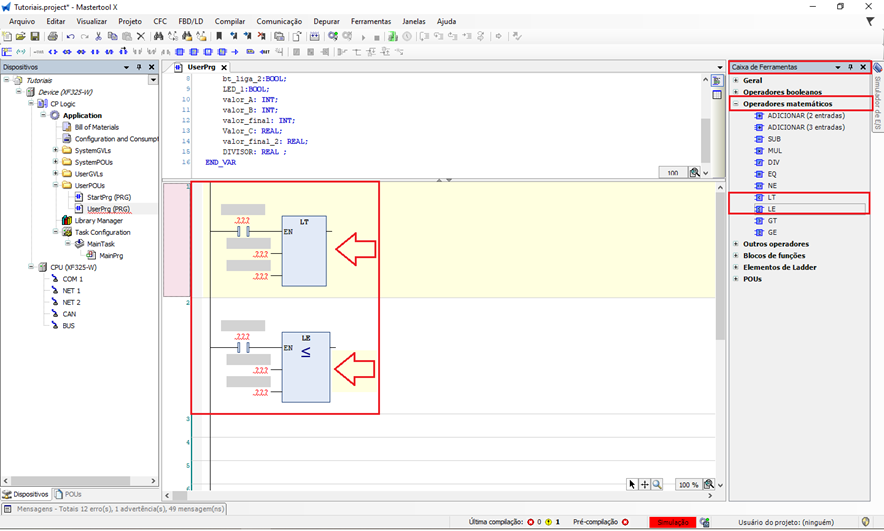884x531 pixels.
Task: Open the Compilar menu
Action: (x=230, y=20)
